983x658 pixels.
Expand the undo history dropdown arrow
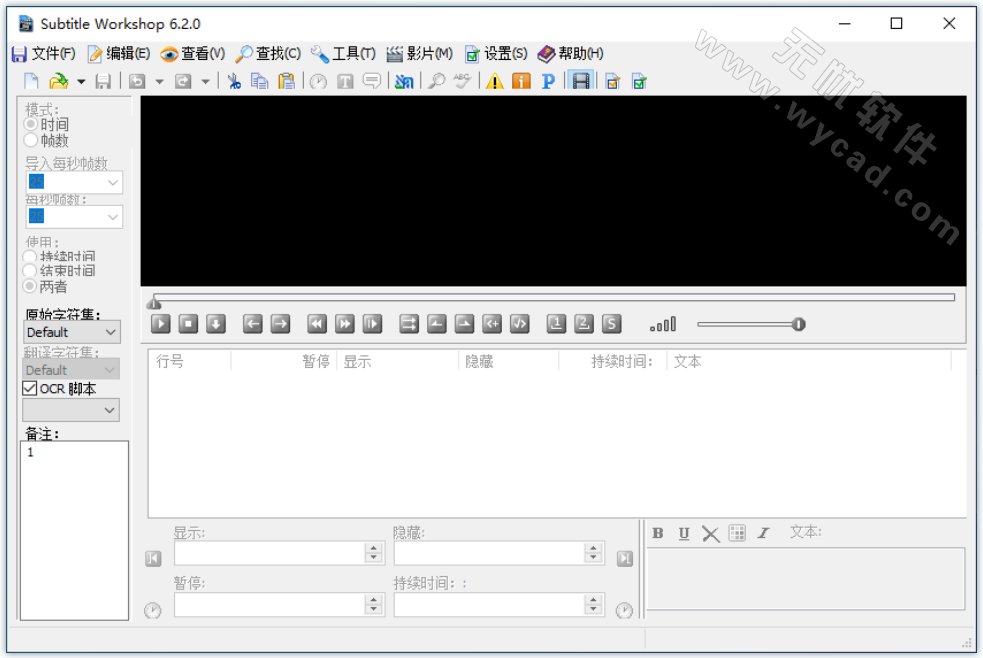159,81
